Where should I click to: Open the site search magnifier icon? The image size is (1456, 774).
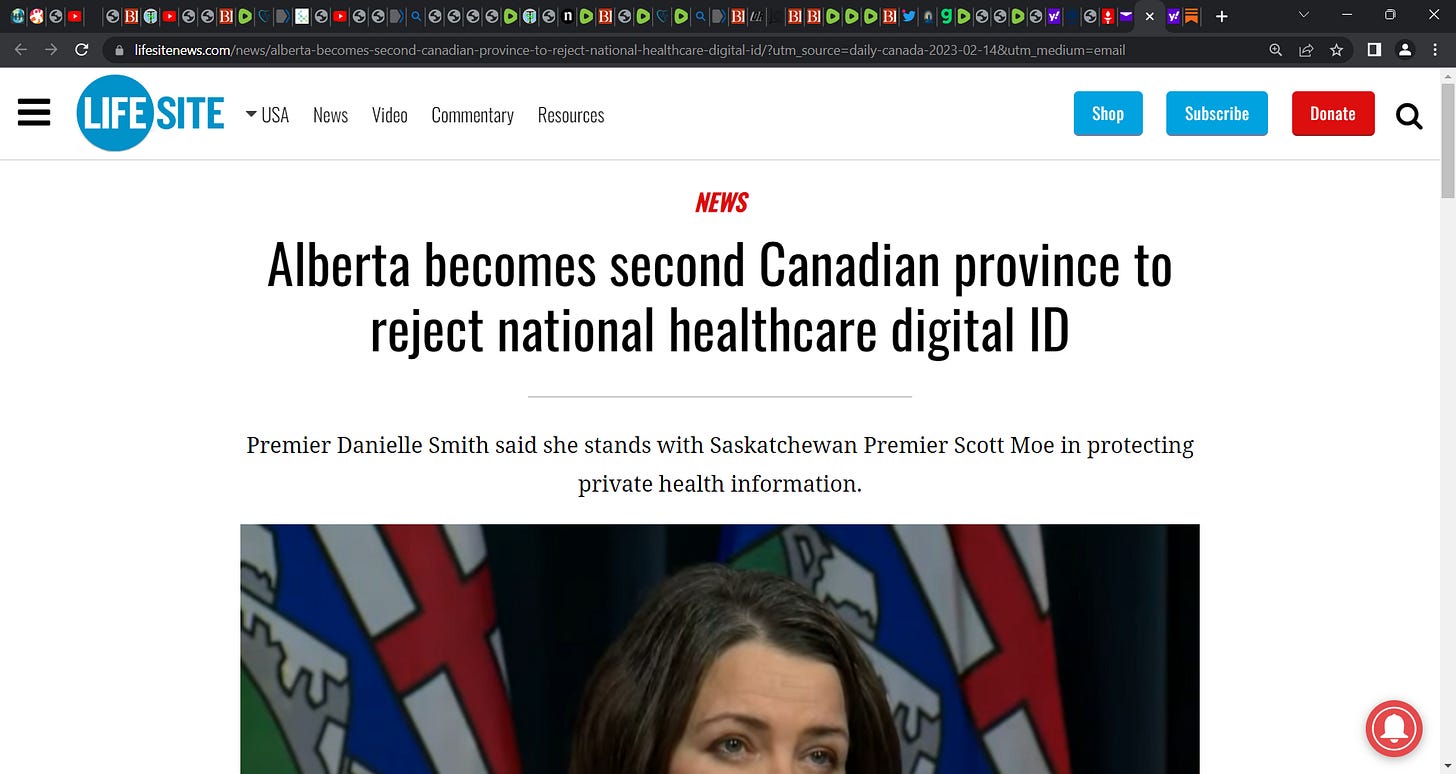tap(1409, 117)
